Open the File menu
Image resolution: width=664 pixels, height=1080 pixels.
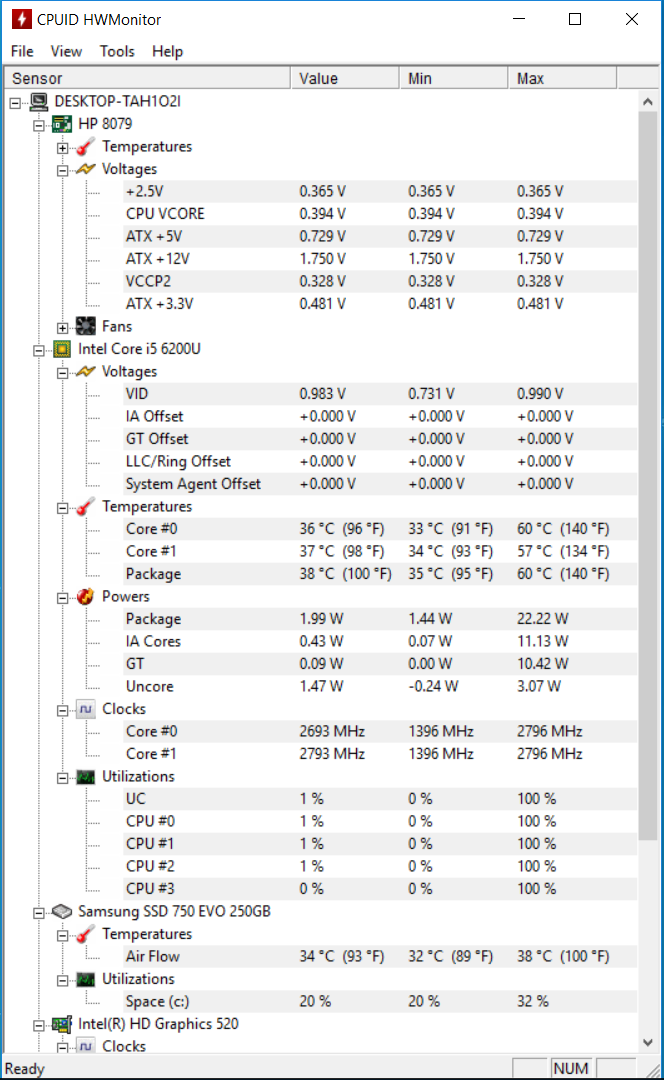(x=22, y=52)
